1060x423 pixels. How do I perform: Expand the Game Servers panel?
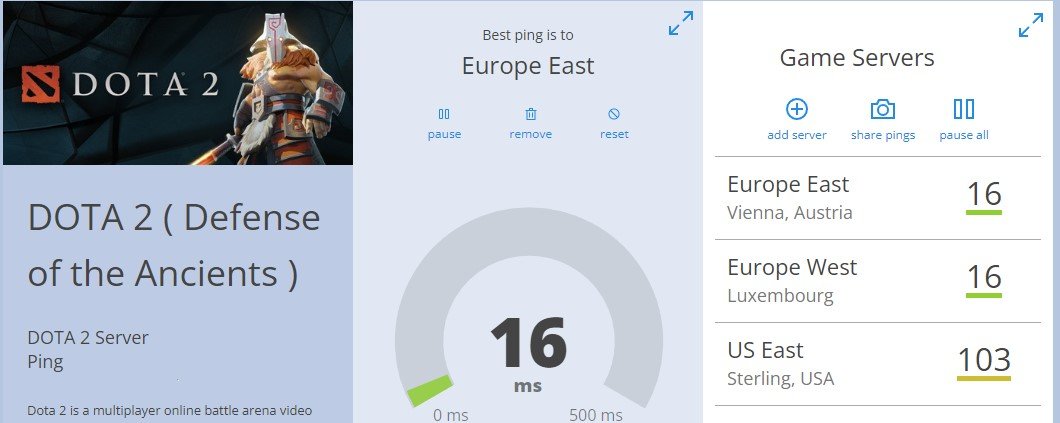tap(1030, 25)
